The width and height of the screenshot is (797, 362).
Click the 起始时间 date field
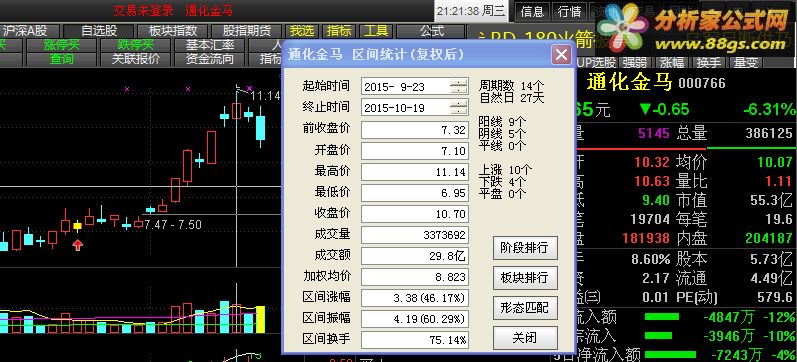406,86
